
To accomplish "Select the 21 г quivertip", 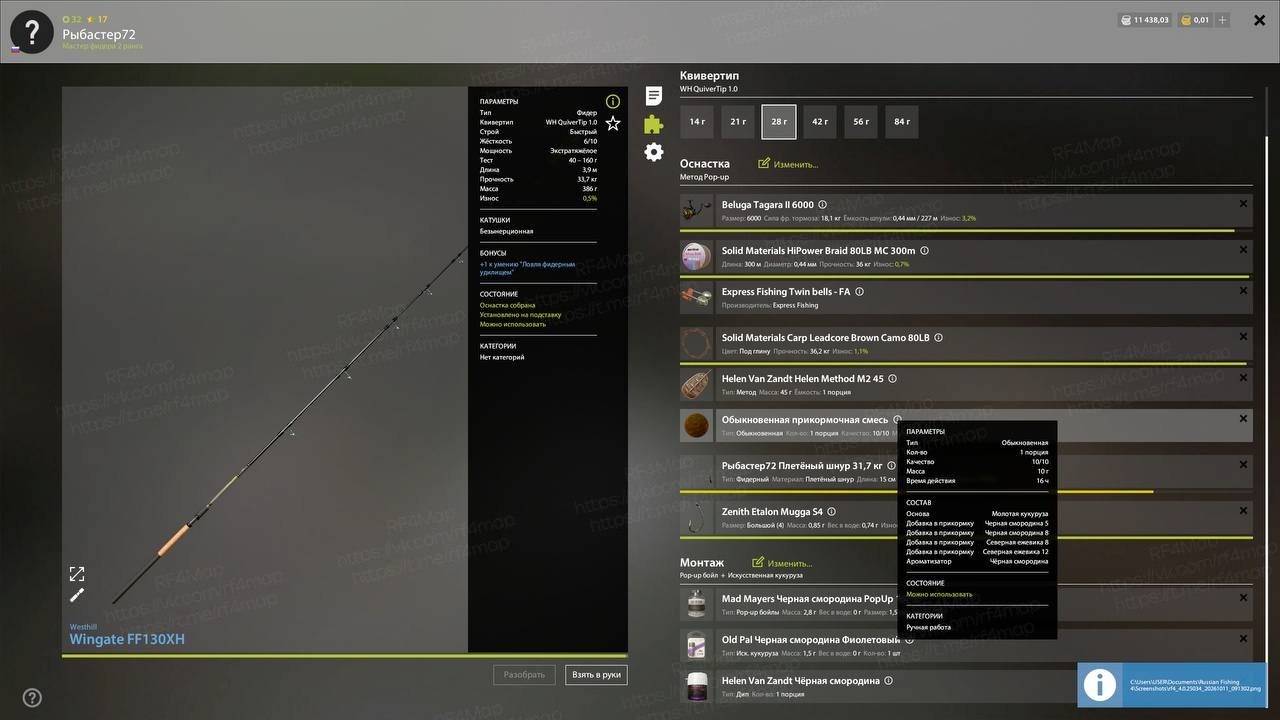I will [738, 122].
